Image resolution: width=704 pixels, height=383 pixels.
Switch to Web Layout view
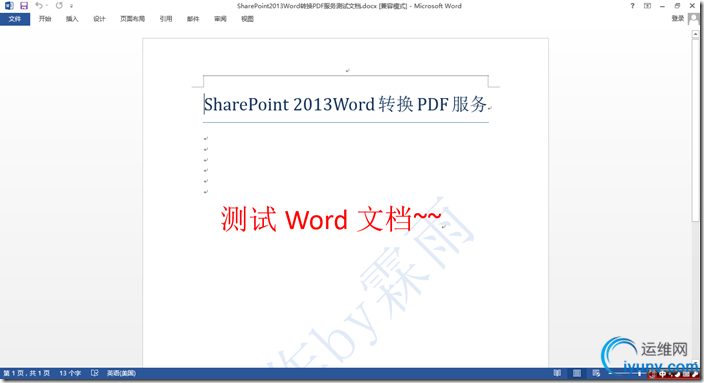pos(596,373)
